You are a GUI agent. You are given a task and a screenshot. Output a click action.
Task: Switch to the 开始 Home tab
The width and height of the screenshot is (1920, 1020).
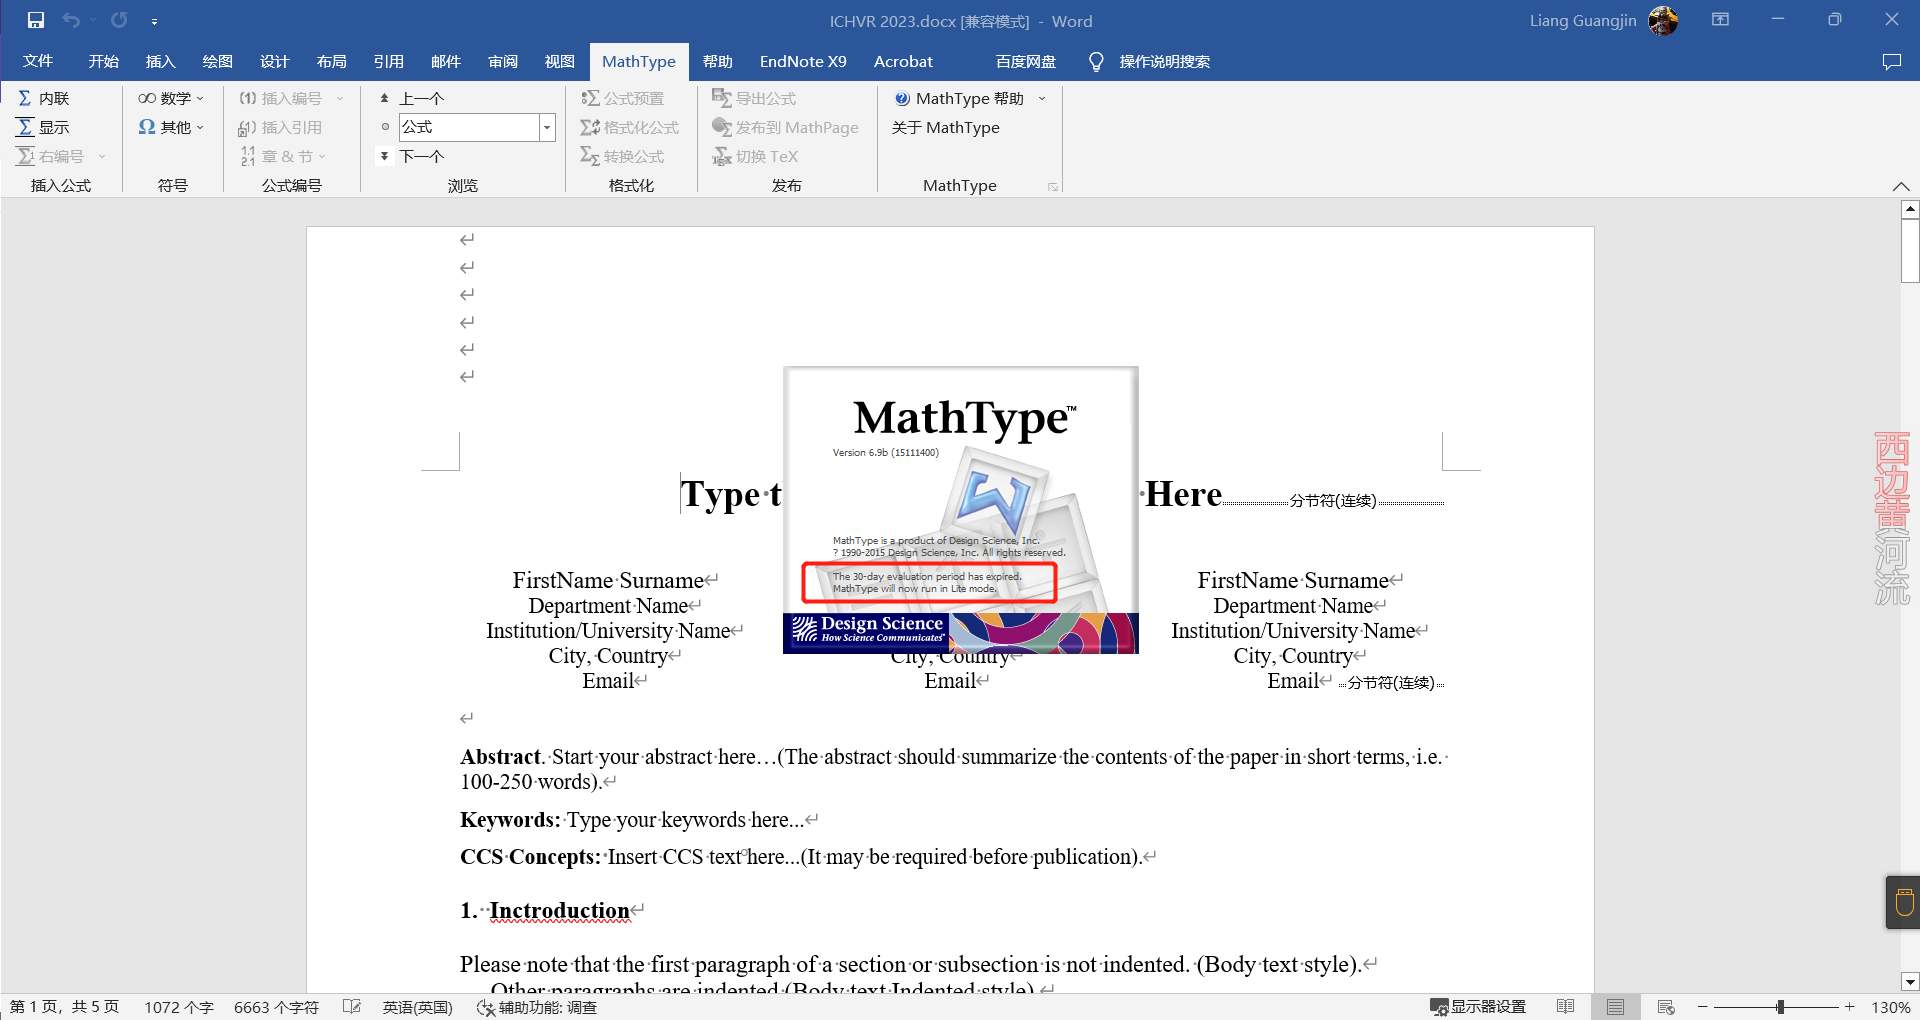pyautogui.click(x=103, y=61)
